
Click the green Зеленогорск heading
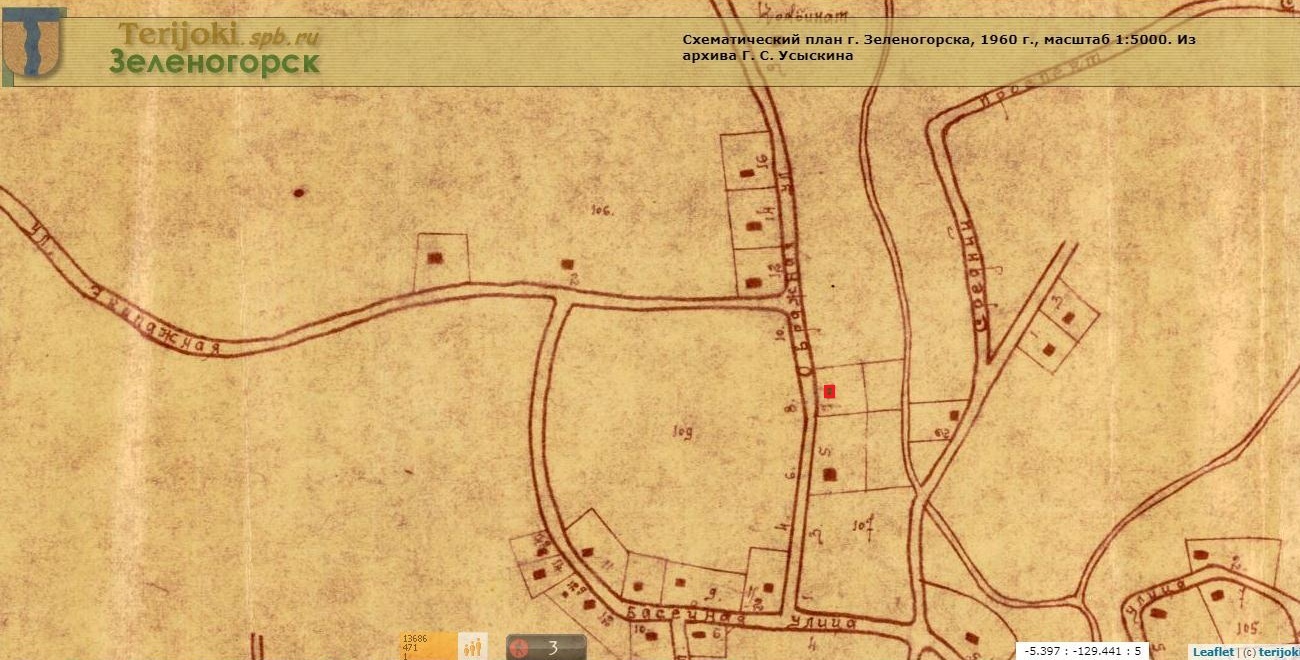[x=215, y=63]
